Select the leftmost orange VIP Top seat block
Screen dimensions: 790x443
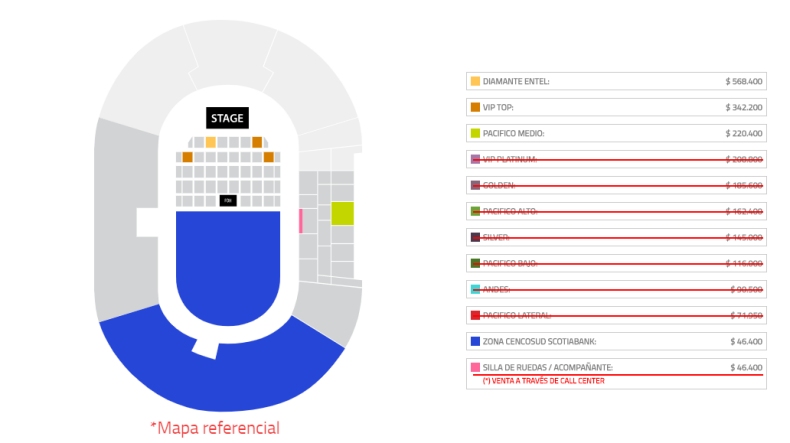click(187, 157)
